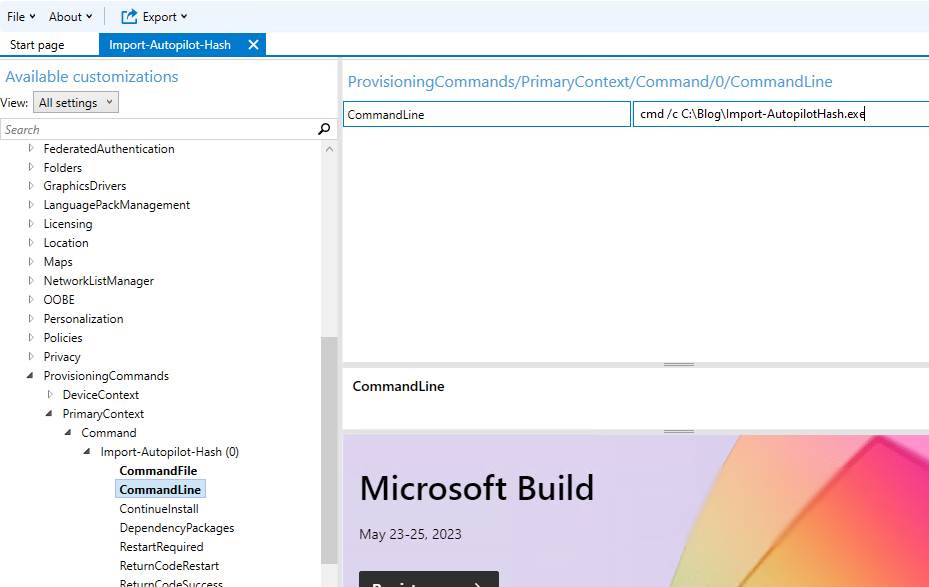Expand the Personalization tree node

pos(31,319)
